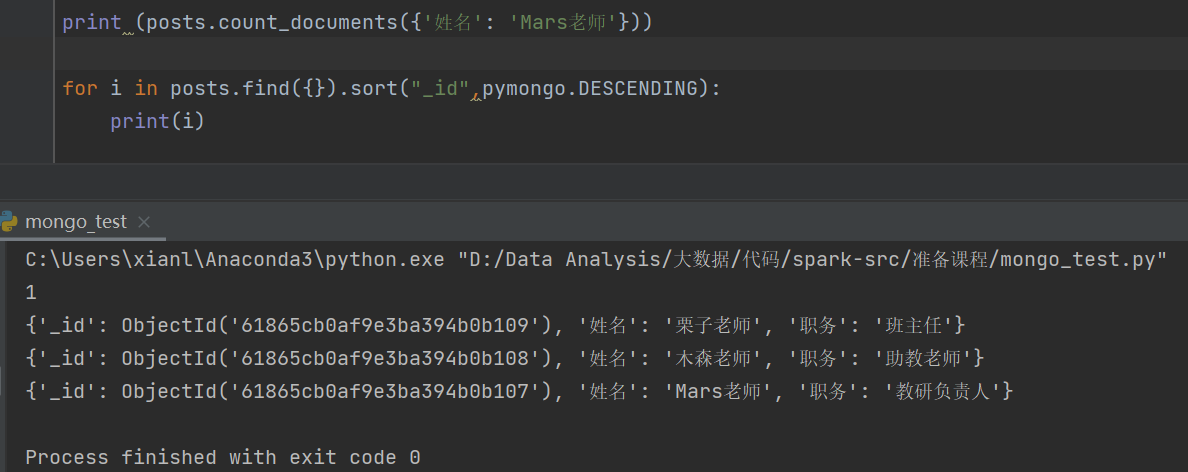Viewport: 1188px width, 472px height.
Task: Click the 'for i in posts.find' code line
Action: click(392, 89)
